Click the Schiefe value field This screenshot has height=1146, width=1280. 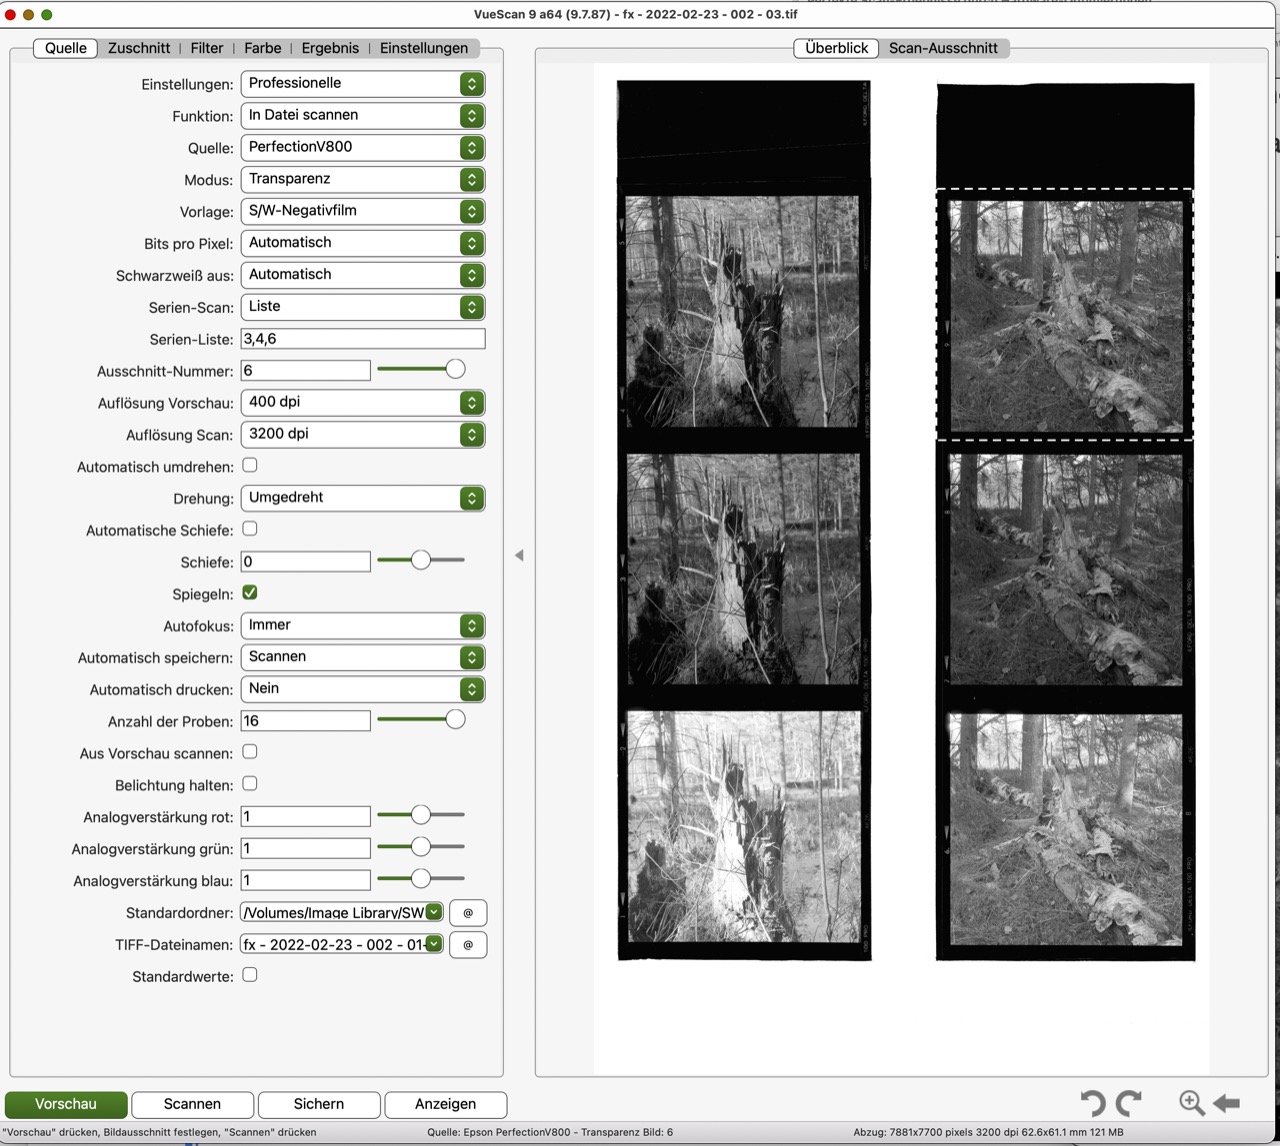(305, 562)
